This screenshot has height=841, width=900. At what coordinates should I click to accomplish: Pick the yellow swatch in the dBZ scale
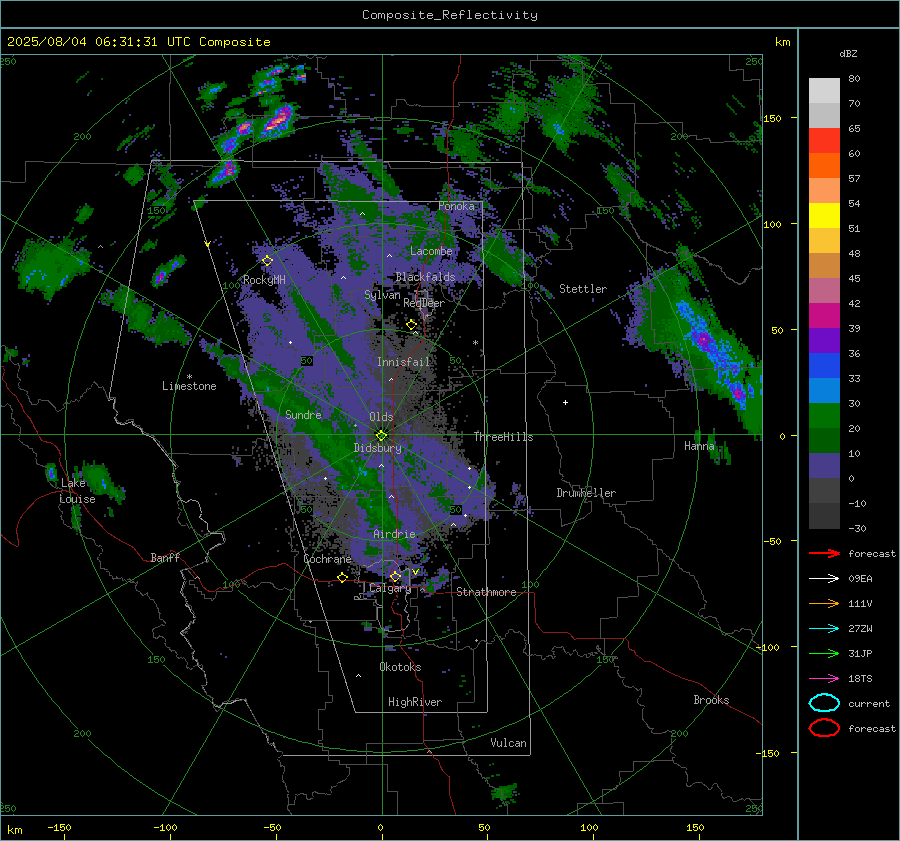(824, 216)
